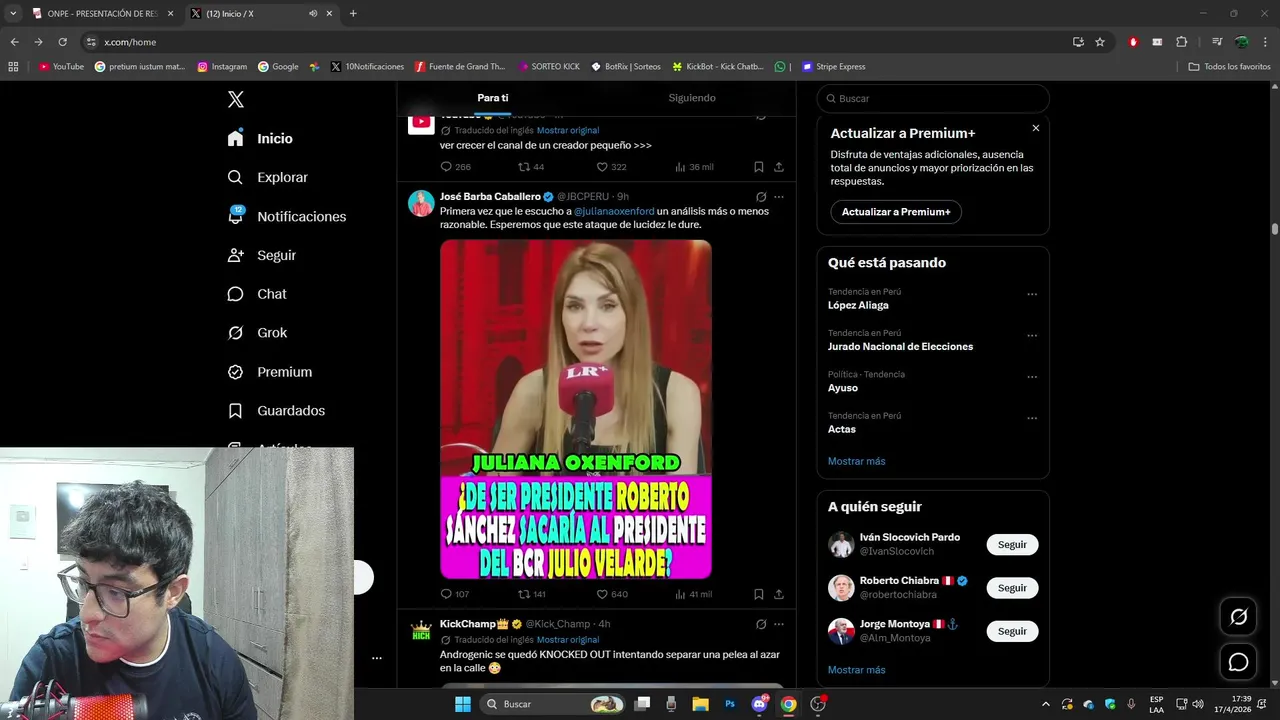Image resolution: width=1280 pixels, height=720 pixels.
Task: Open Notificaciones in the sidebar
Action: pos(286,216)
